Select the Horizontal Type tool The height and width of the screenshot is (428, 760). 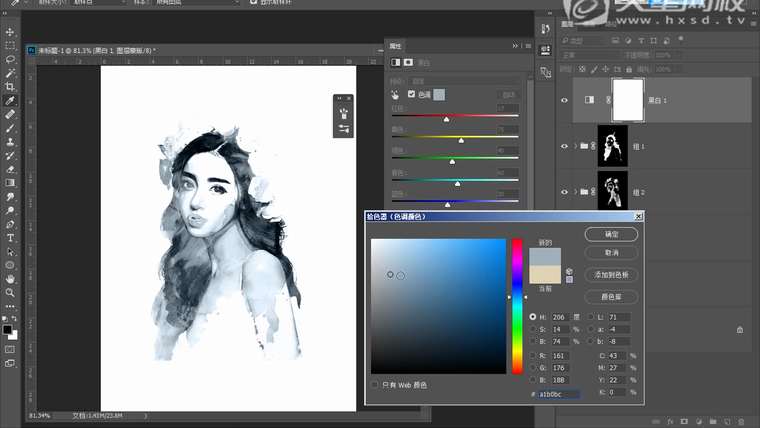10,238
